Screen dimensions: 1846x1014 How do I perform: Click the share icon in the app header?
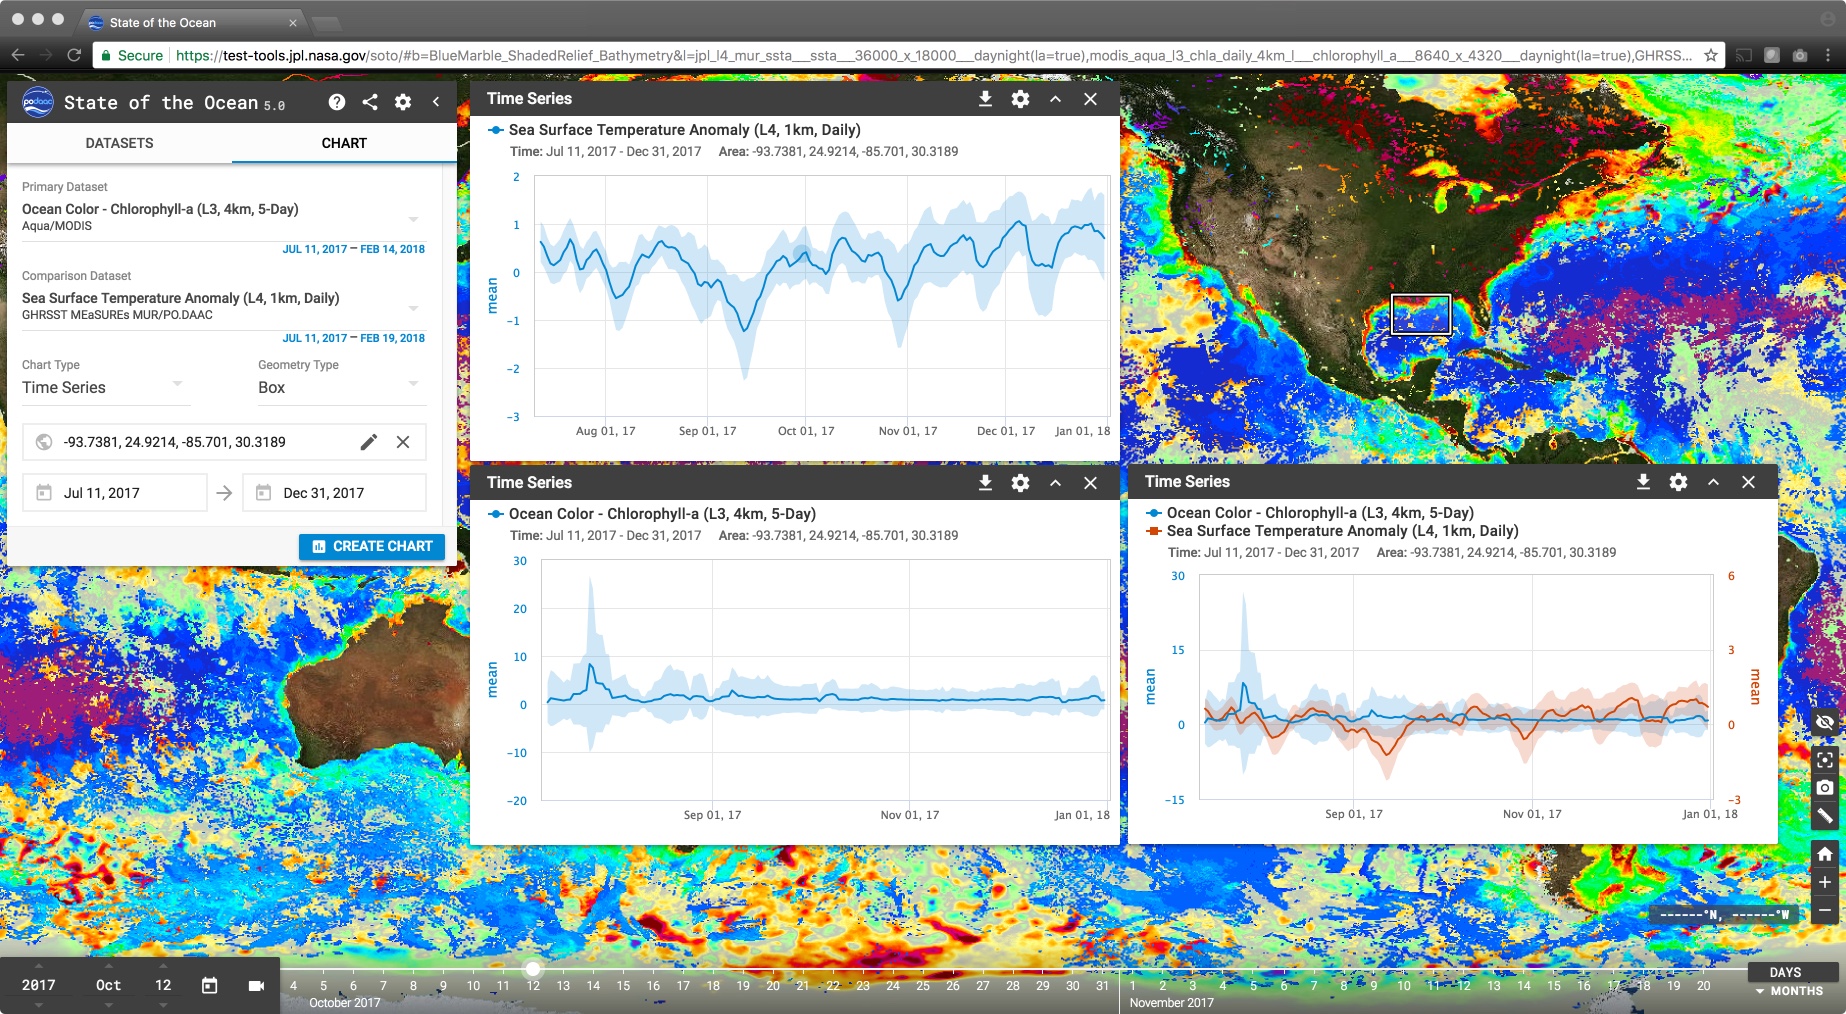(370, 102)
